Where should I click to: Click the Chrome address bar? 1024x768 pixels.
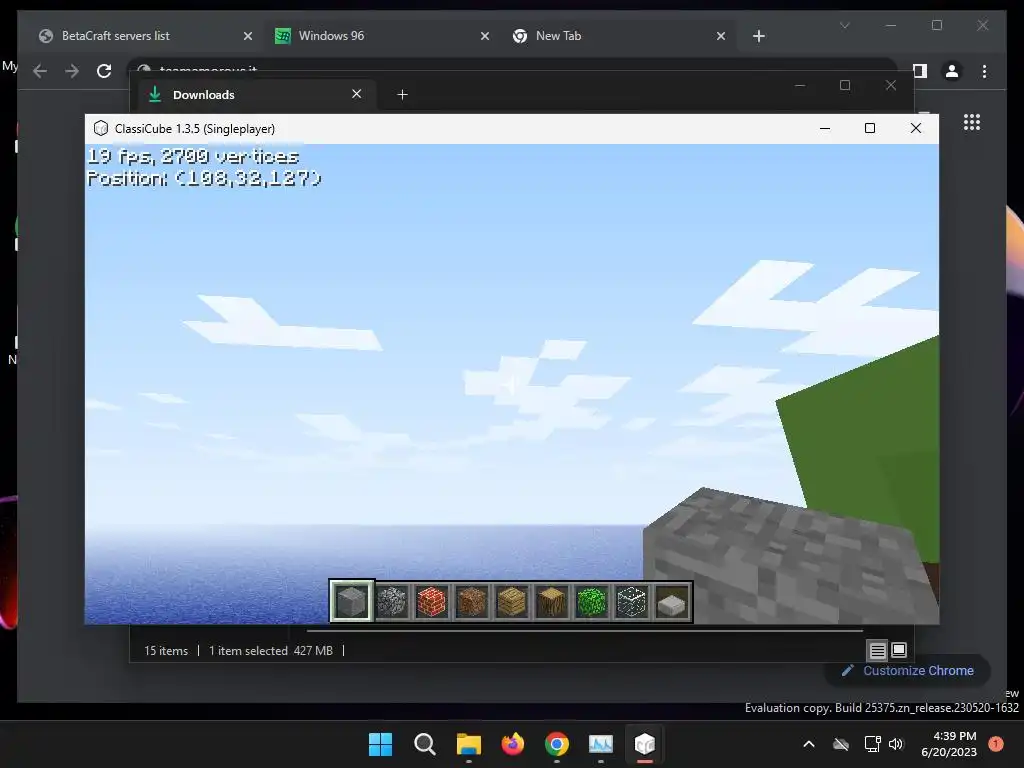tap(511, 65)
